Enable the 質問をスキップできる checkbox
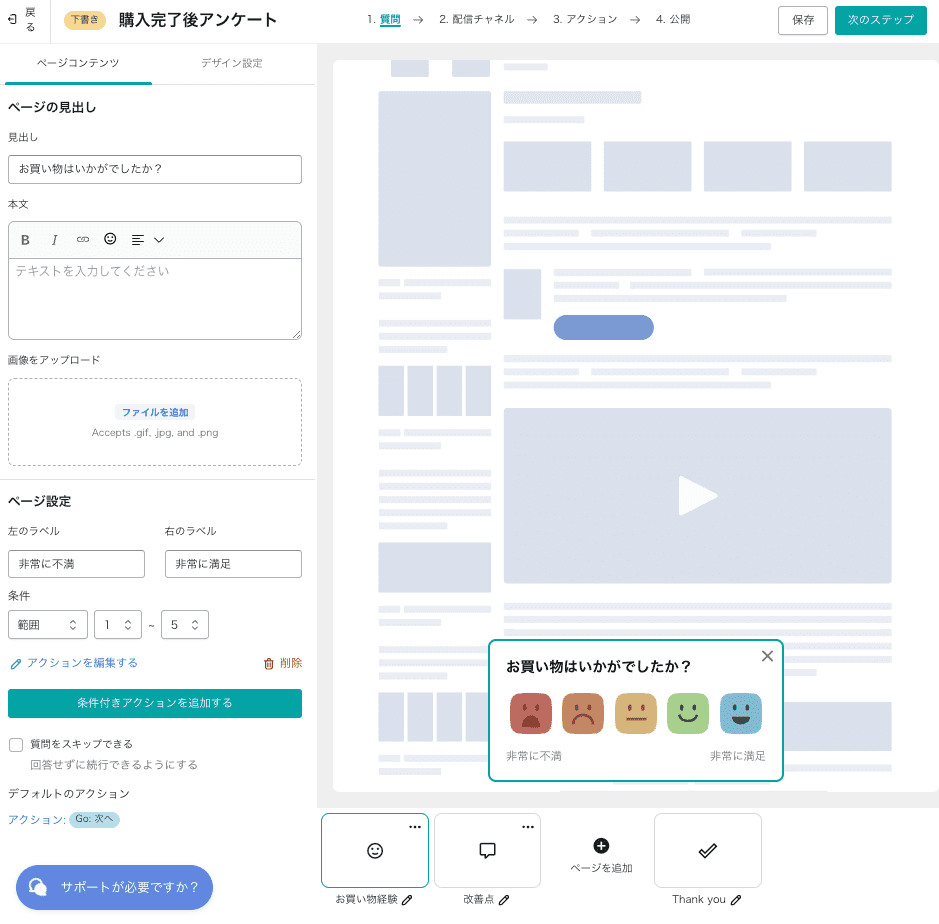 click(17, 744)
